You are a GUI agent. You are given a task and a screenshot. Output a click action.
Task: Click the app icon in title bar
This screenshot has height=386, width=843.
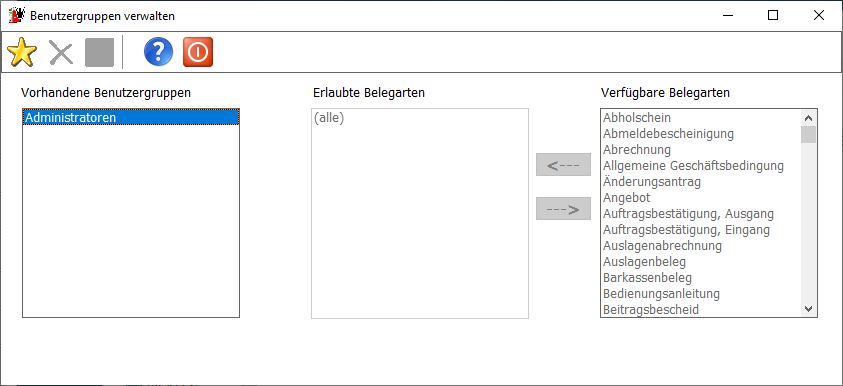(17, 16)
